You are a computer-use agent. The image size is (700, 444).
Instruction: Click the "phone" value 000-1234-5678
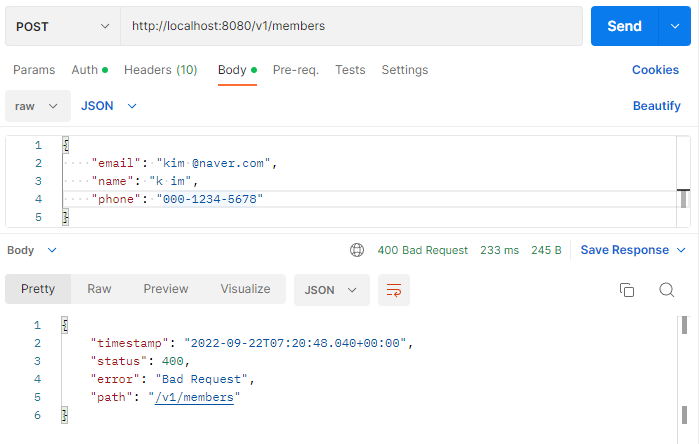click(210, 199)
